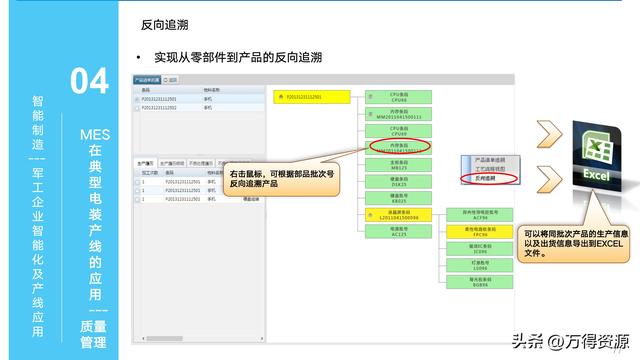Select the 硬盘条码 DSK25 node
640x360 pixels.
tap(398, 182)
